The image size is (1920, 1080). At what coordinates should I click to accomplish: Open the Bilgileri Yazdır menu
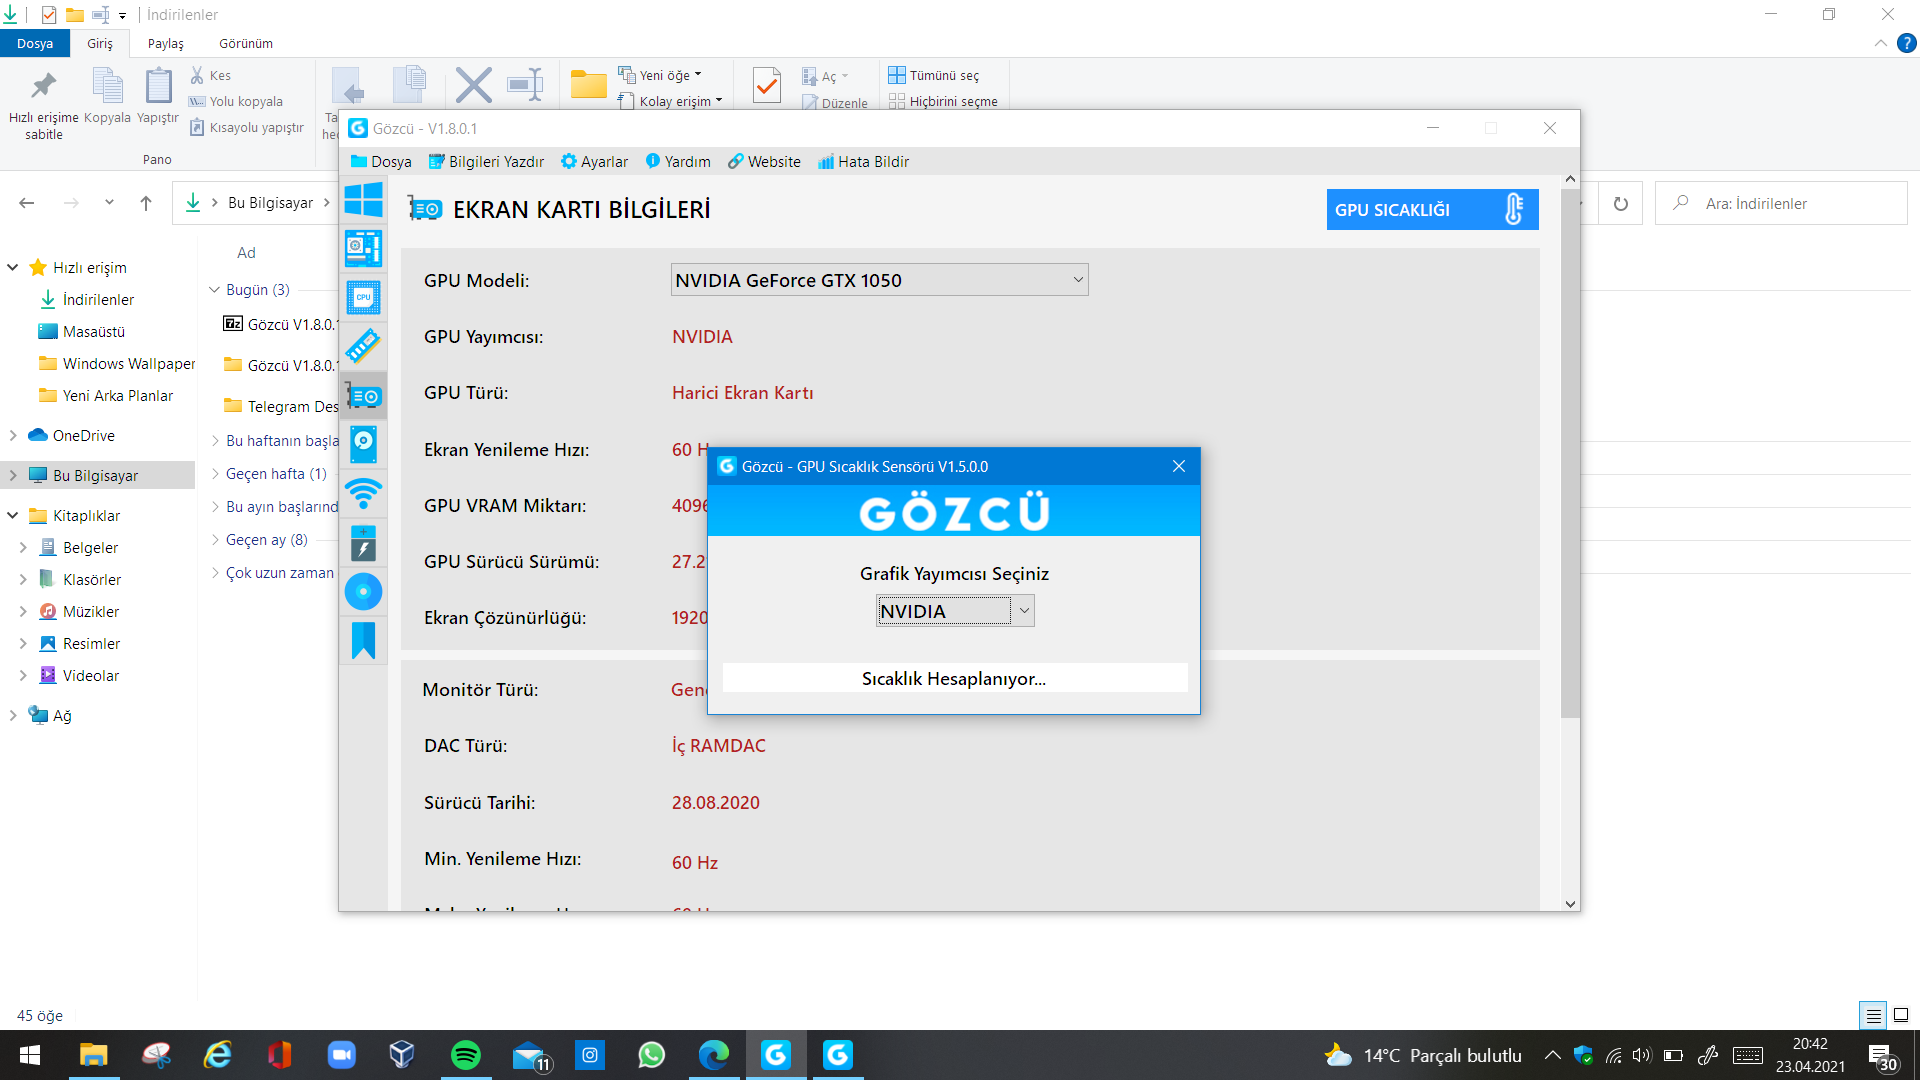coord(486,162)
